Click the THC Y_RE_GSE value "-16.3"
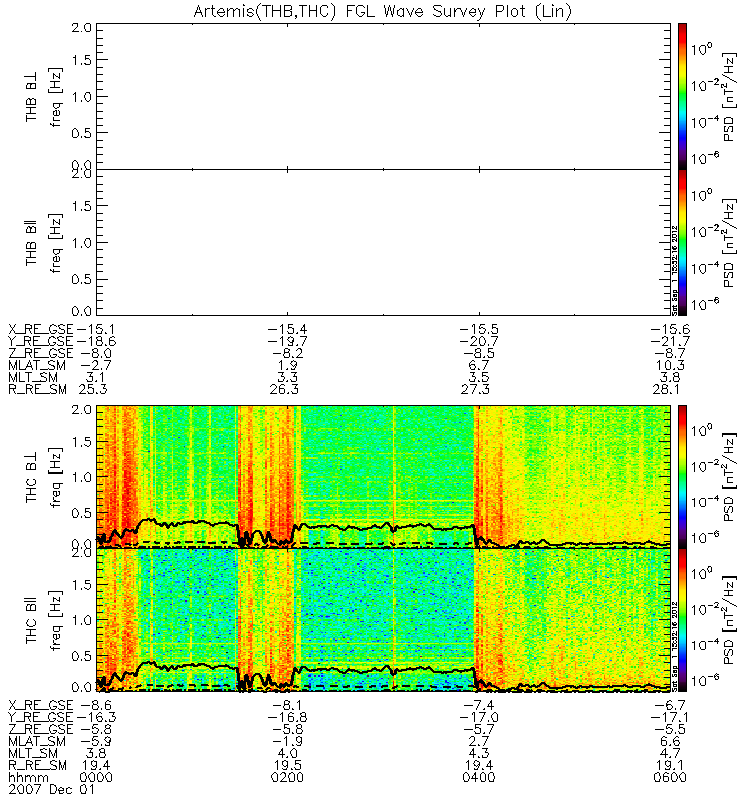 pyautogui.click(x=96, y=717)
